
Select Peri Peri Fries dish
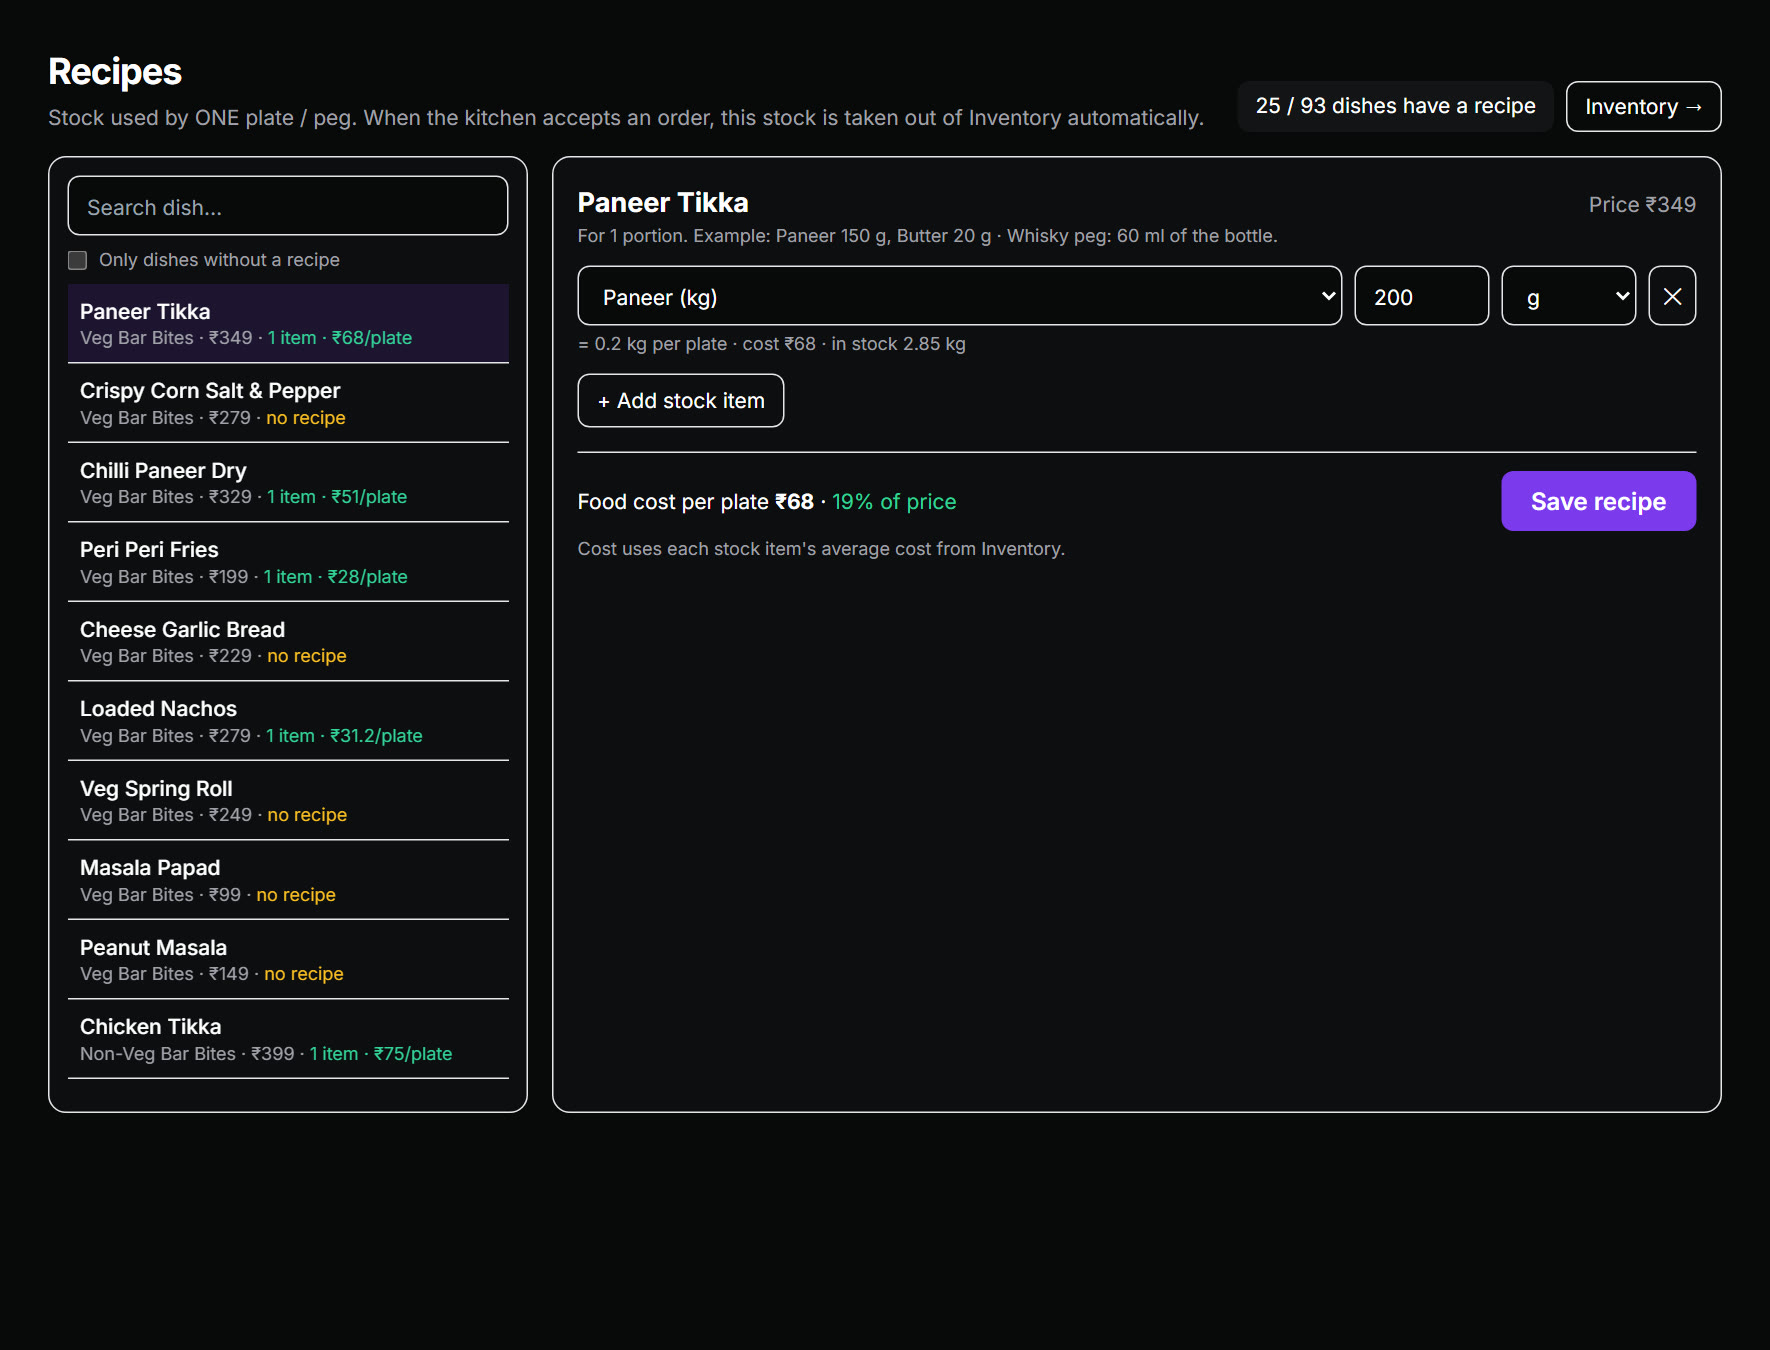coord(288,562)
